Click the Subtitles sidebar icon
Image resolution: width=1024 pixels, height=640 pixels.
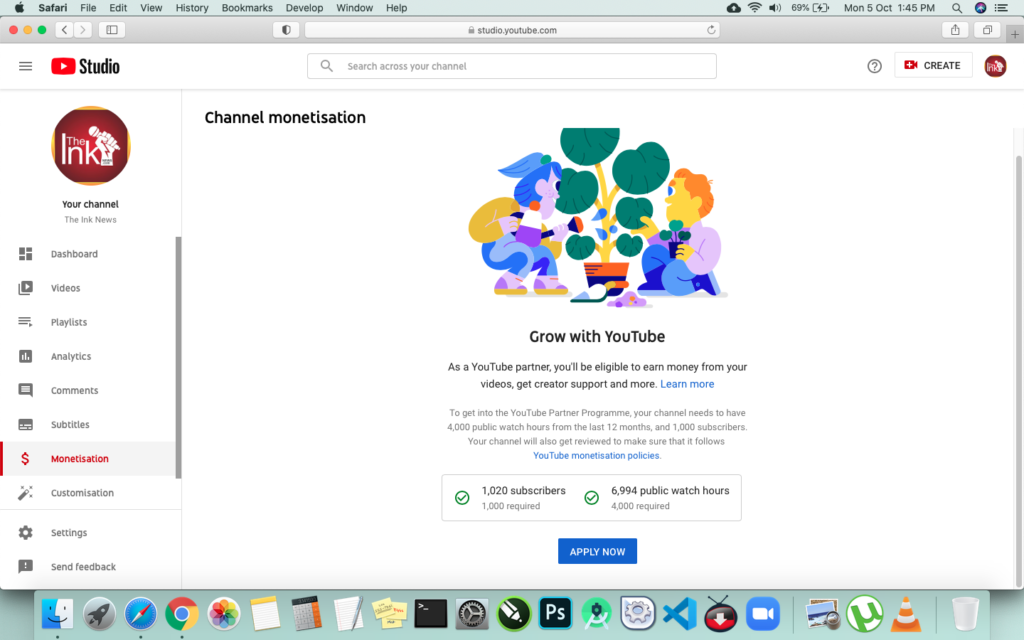click(x=25, y=424)
